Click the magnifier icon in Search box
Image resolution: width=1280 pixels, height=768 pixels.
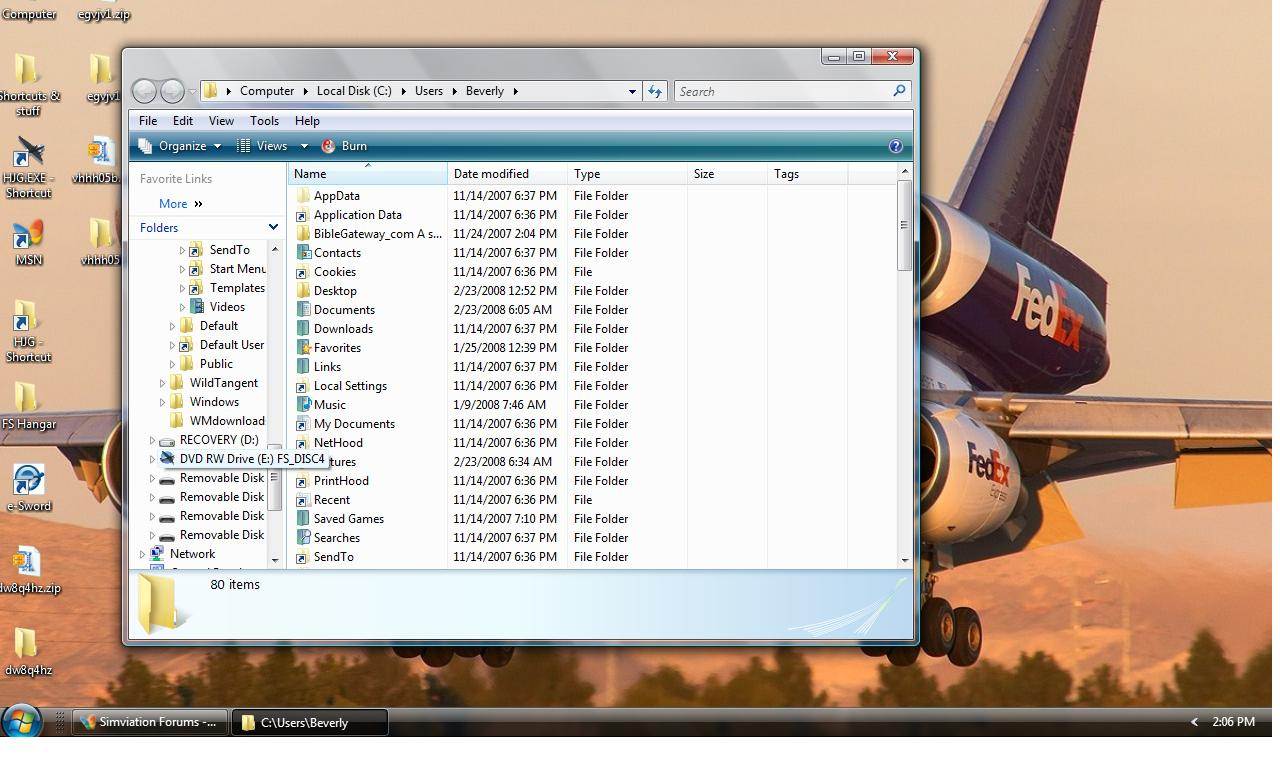[899, 91]
